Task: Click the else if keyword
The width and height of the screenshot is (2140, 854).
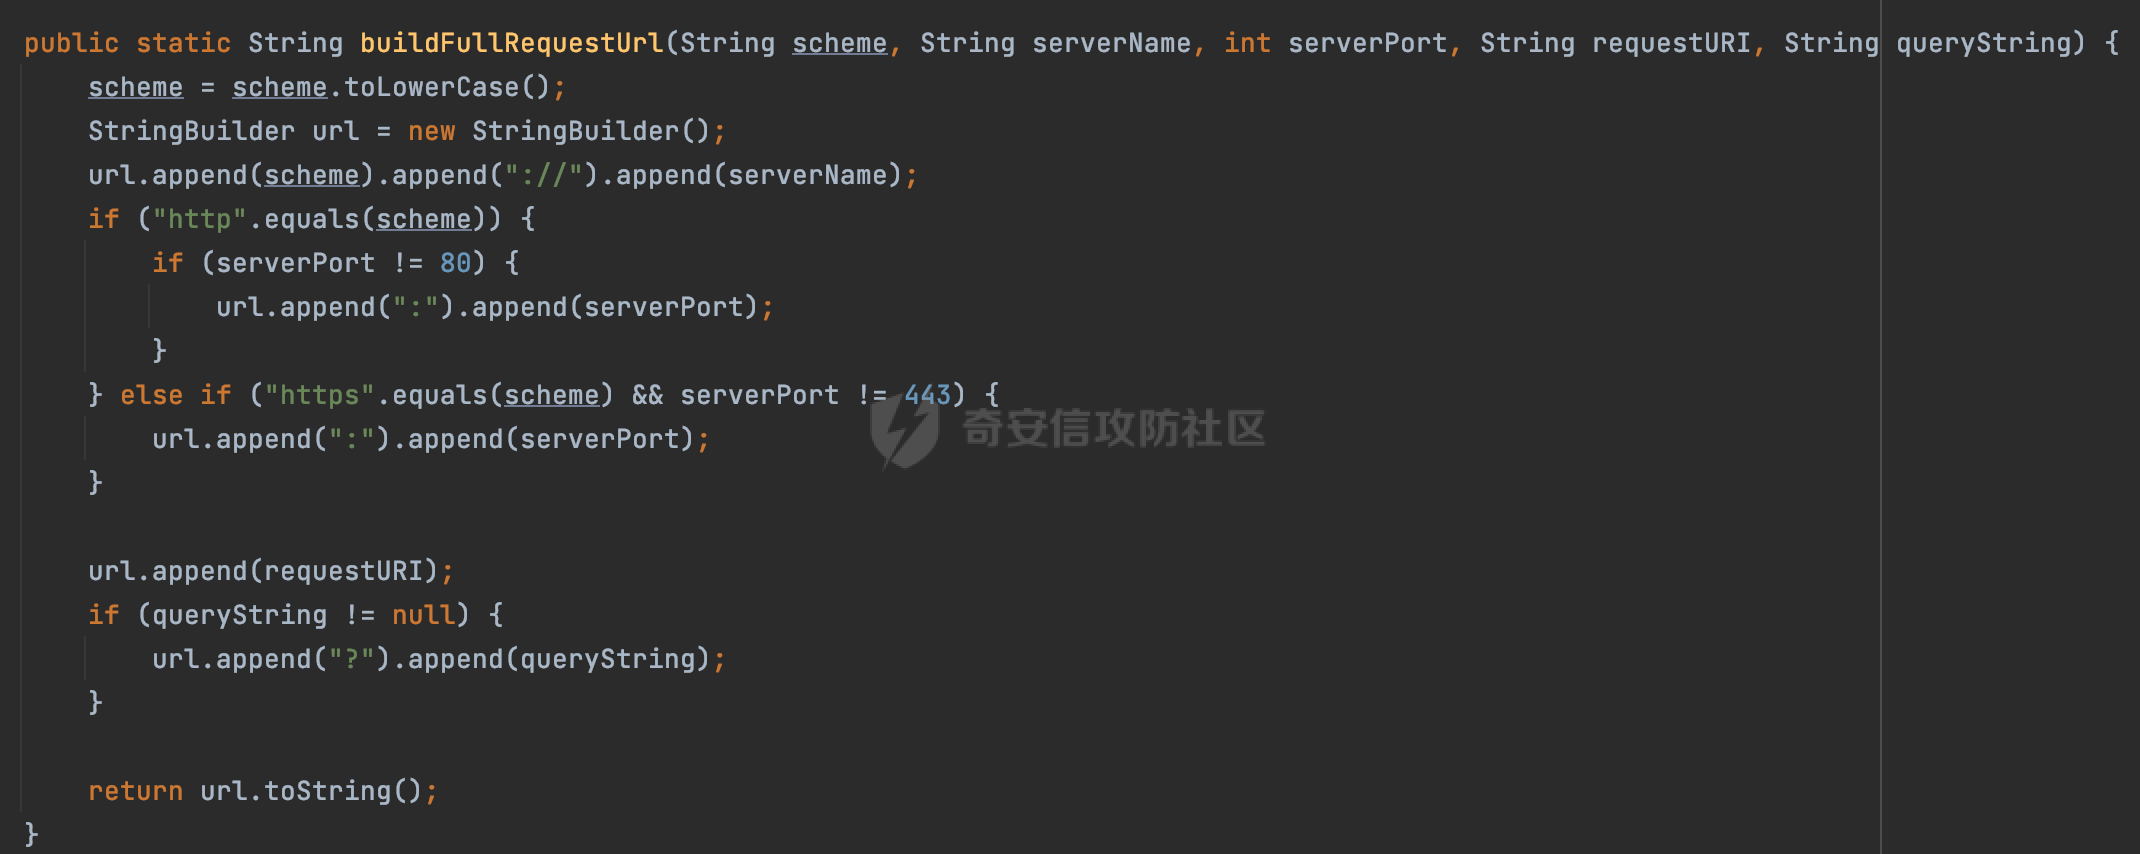Action: point(175,395)
